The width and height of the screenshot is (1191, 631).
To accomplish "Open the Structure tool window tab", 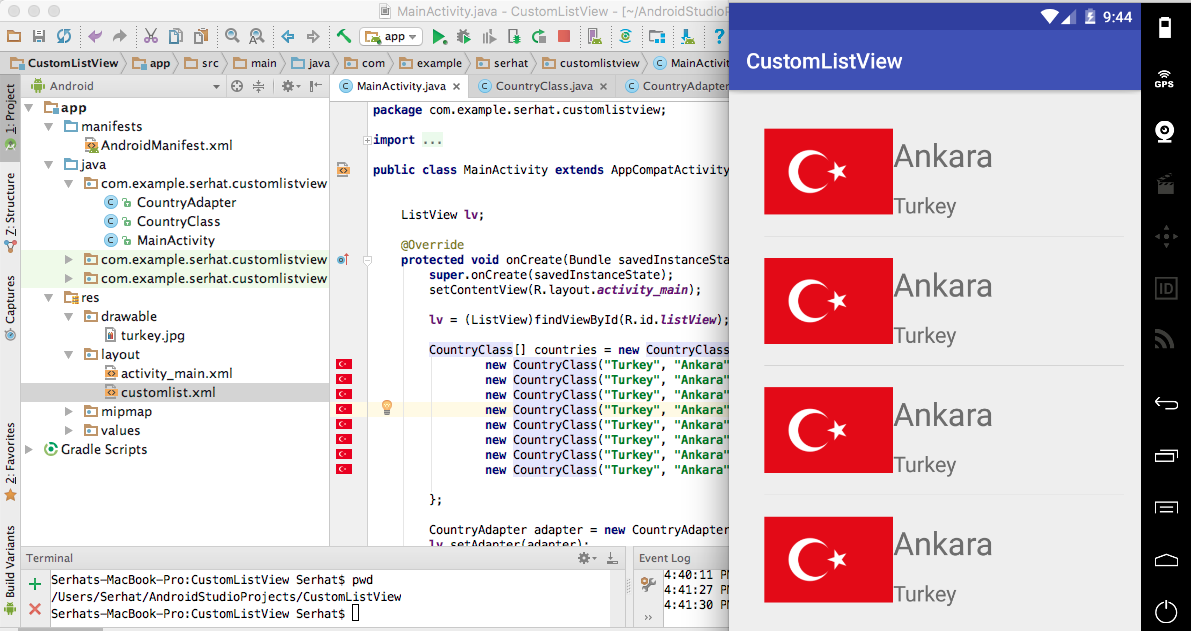I will tap(11, 213).
